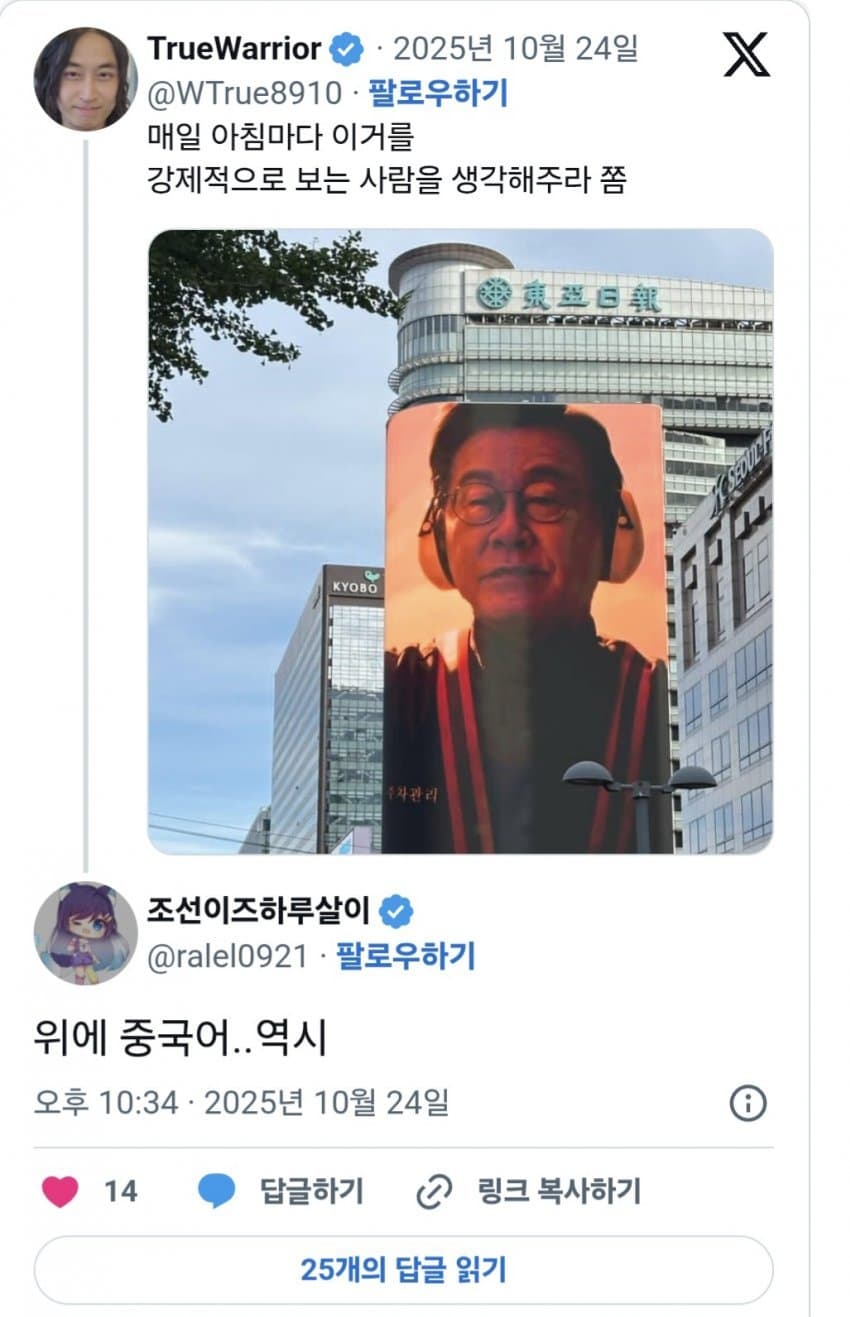The image size is (850, 1317).
Task: Click the blue reply bubble icon
Action: [216, 1192]
